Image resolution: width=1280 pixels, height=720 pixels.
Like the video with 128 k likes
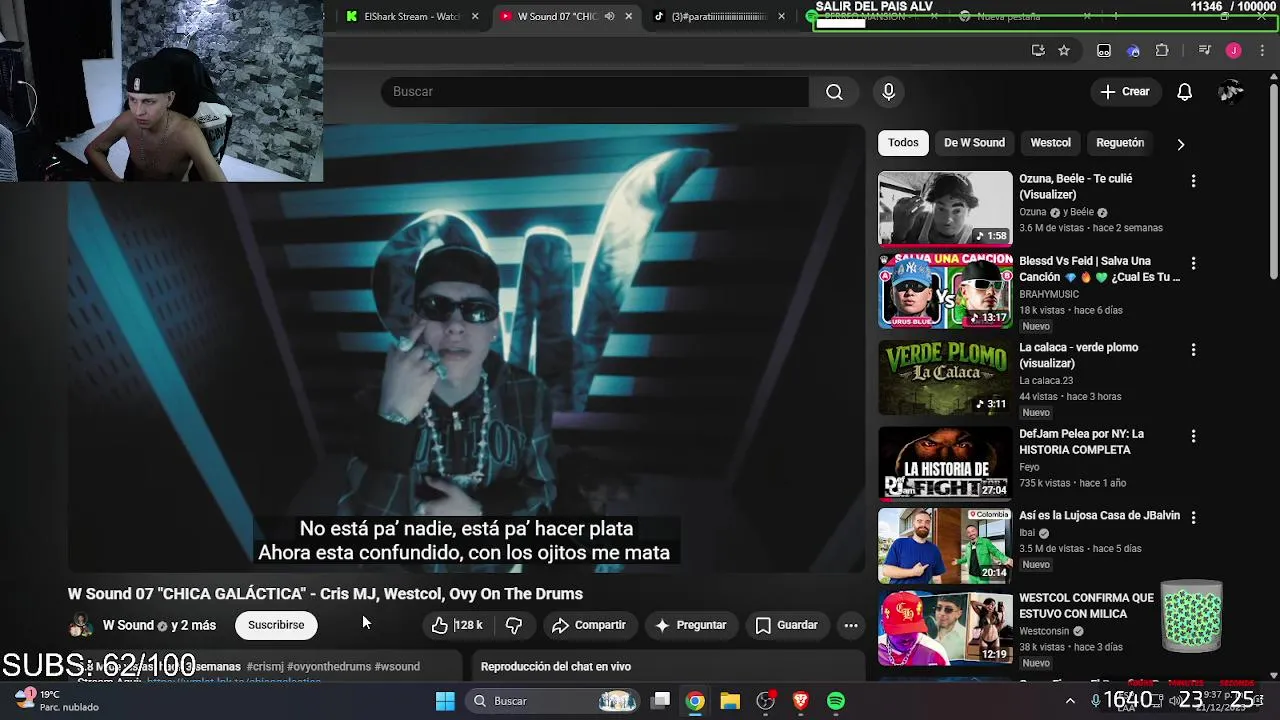point(457,625)
